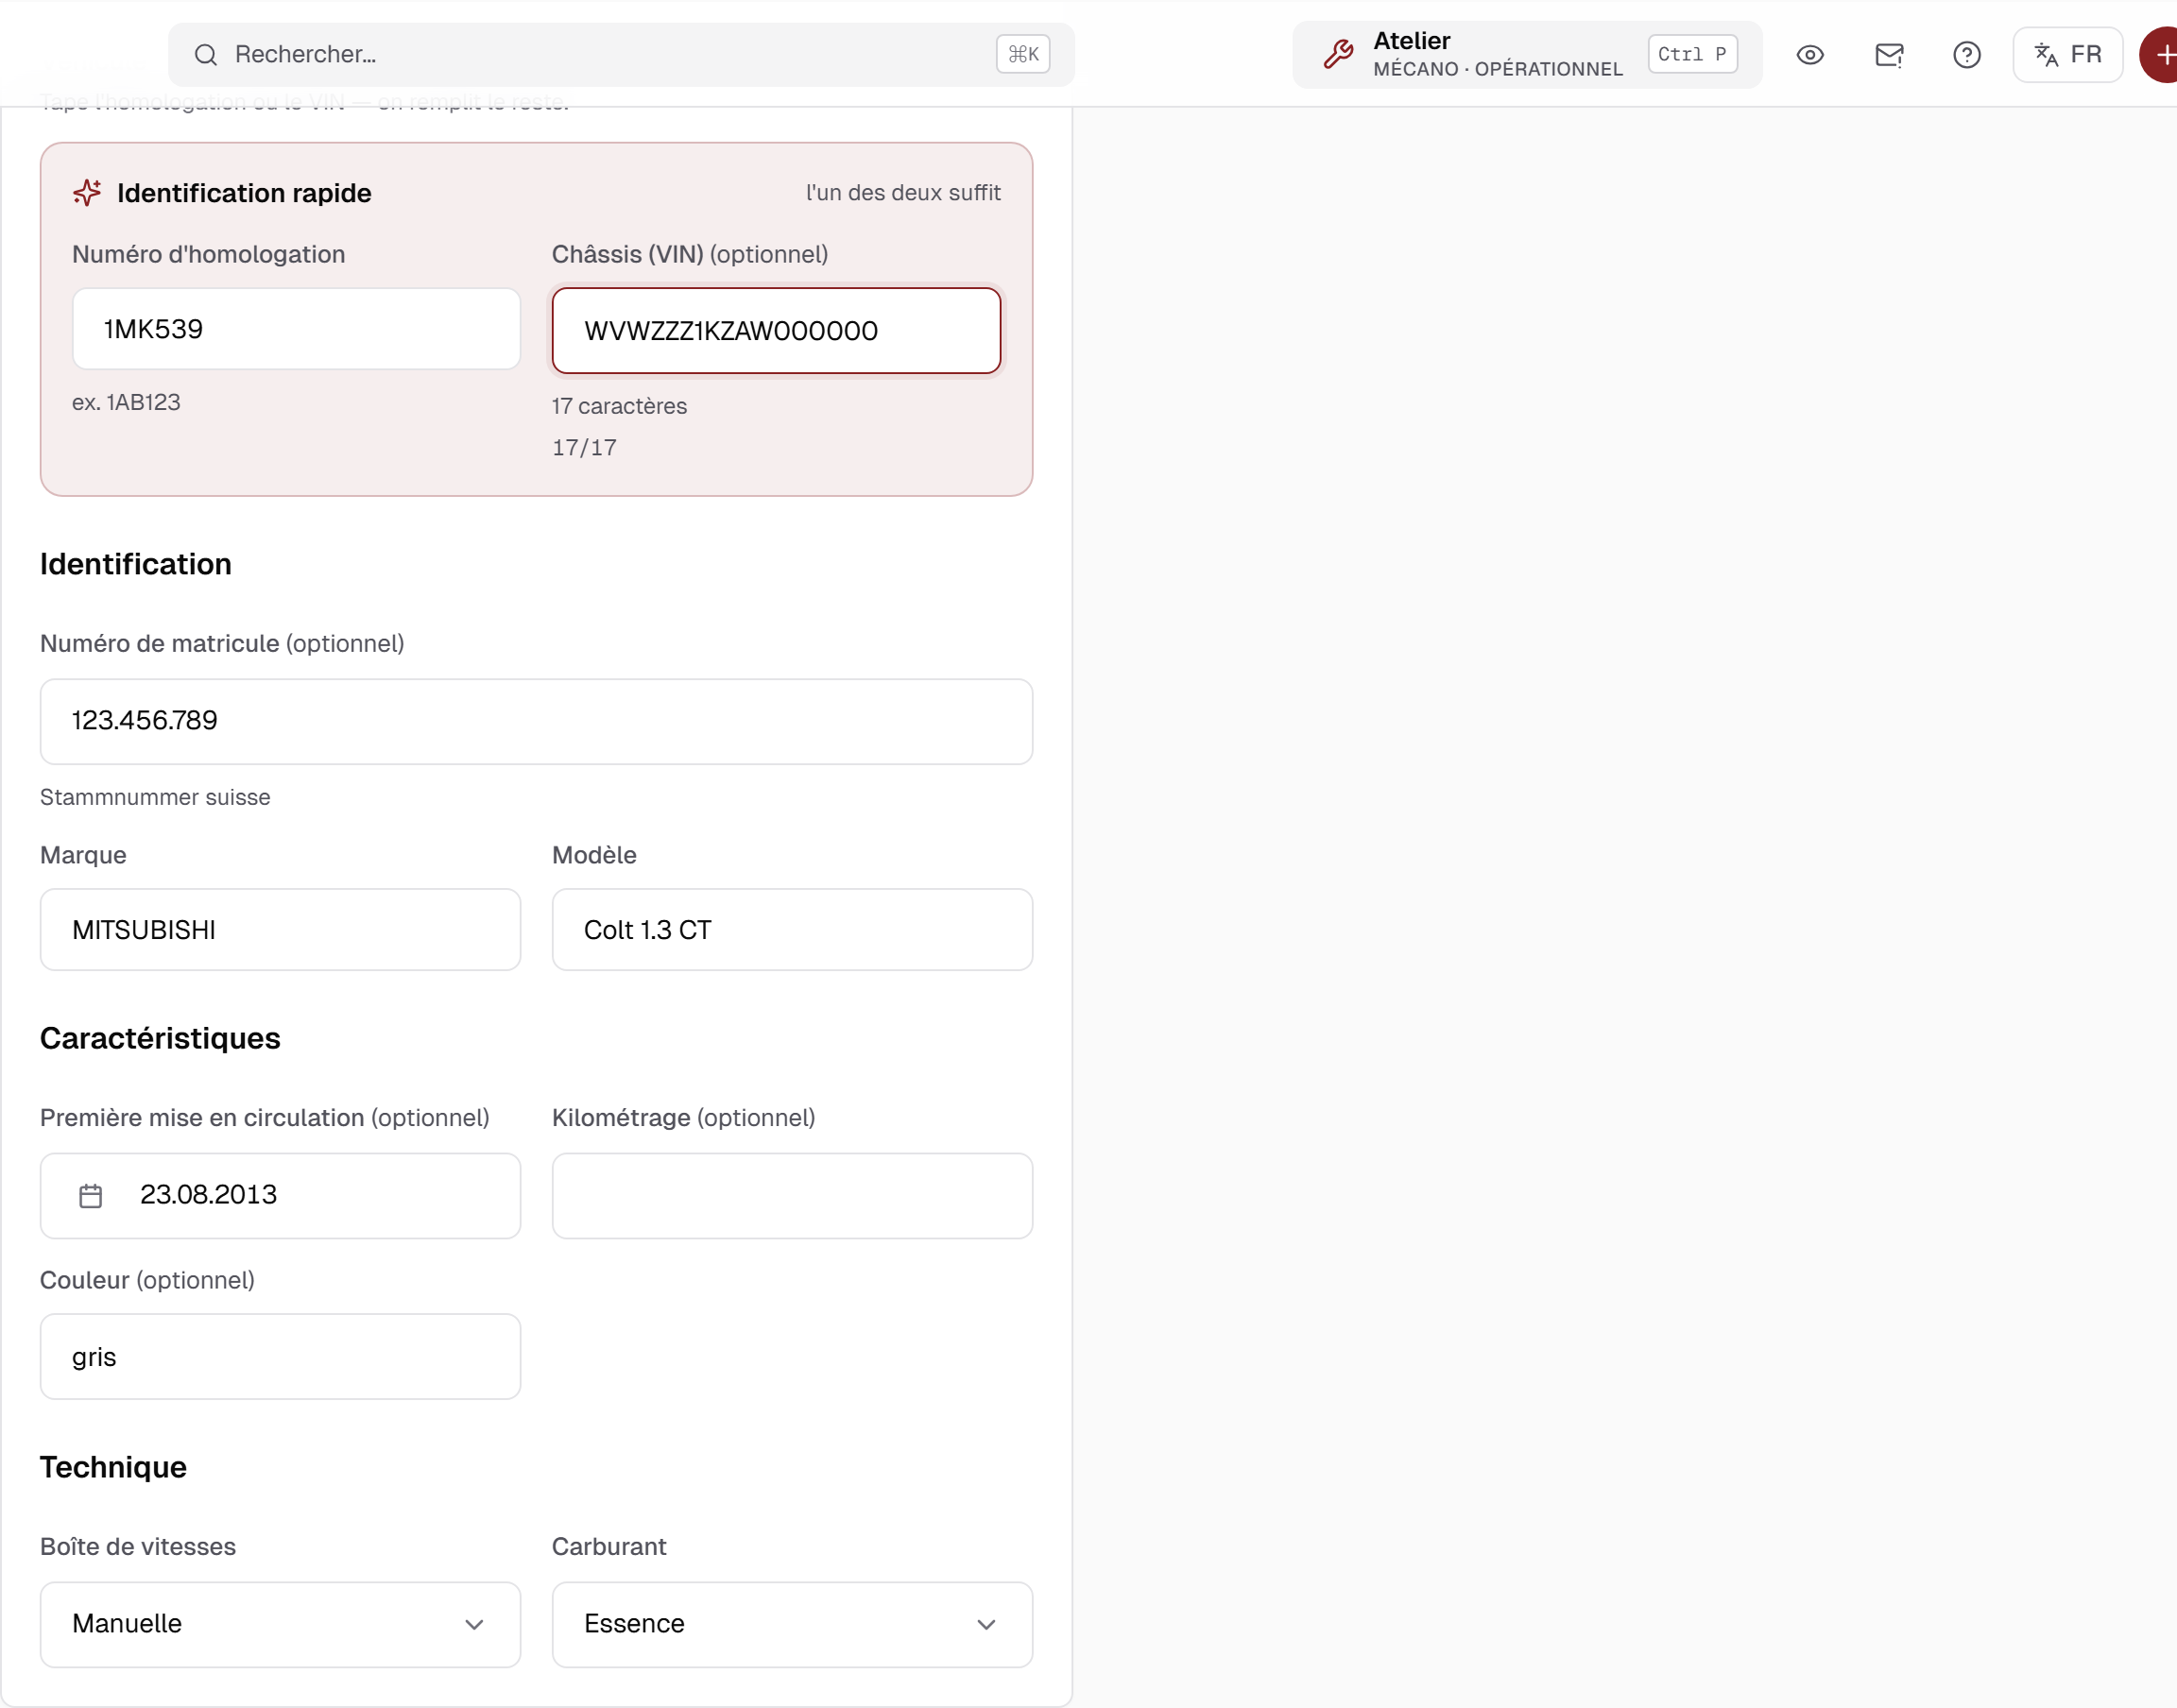2177x1708 pixels.
Task: Click the ⌘K shortcut badge
Action: click(x=1023, y=54)
